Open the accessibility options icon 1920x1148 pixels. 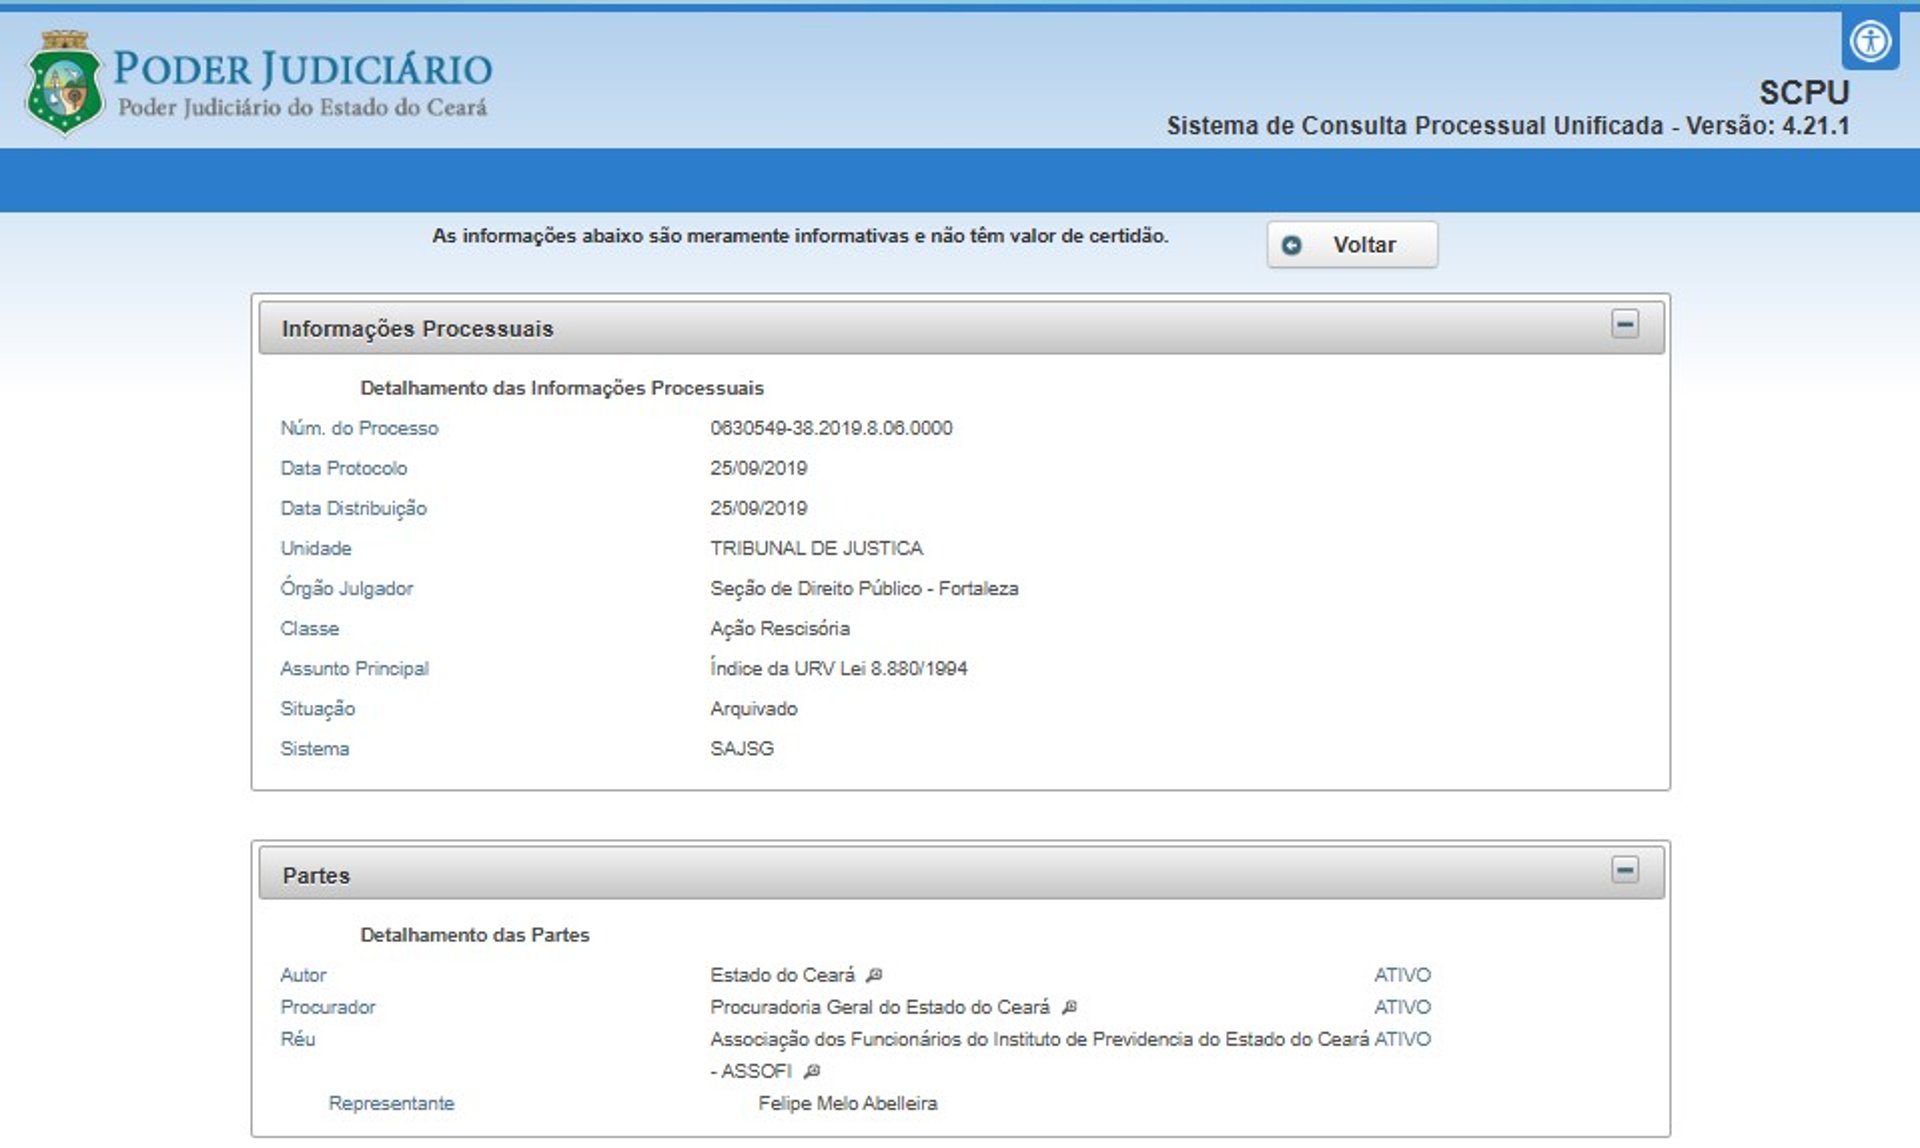(1869, 42)
